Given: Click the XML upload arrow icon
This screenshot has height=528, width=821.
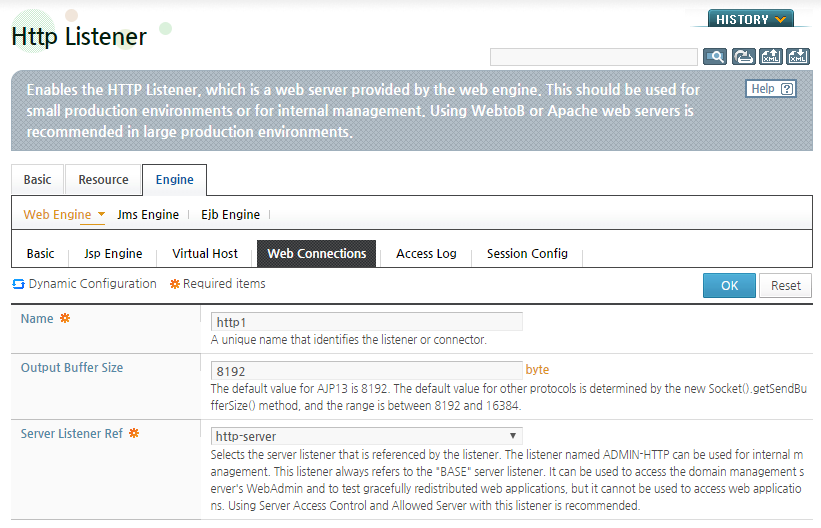Looking at the screenshot, I should 771,57.
